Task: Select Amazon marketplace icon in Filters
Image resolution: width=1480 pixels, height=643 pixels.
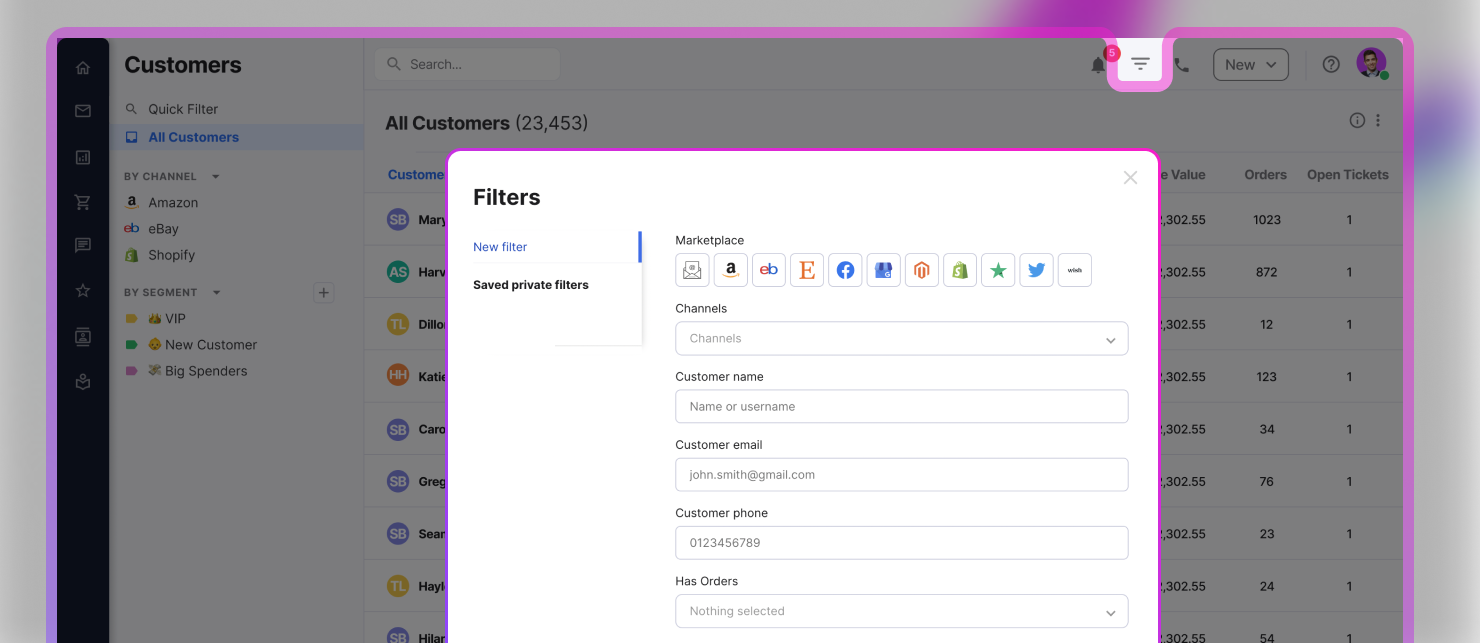Action: click(731, 270)
